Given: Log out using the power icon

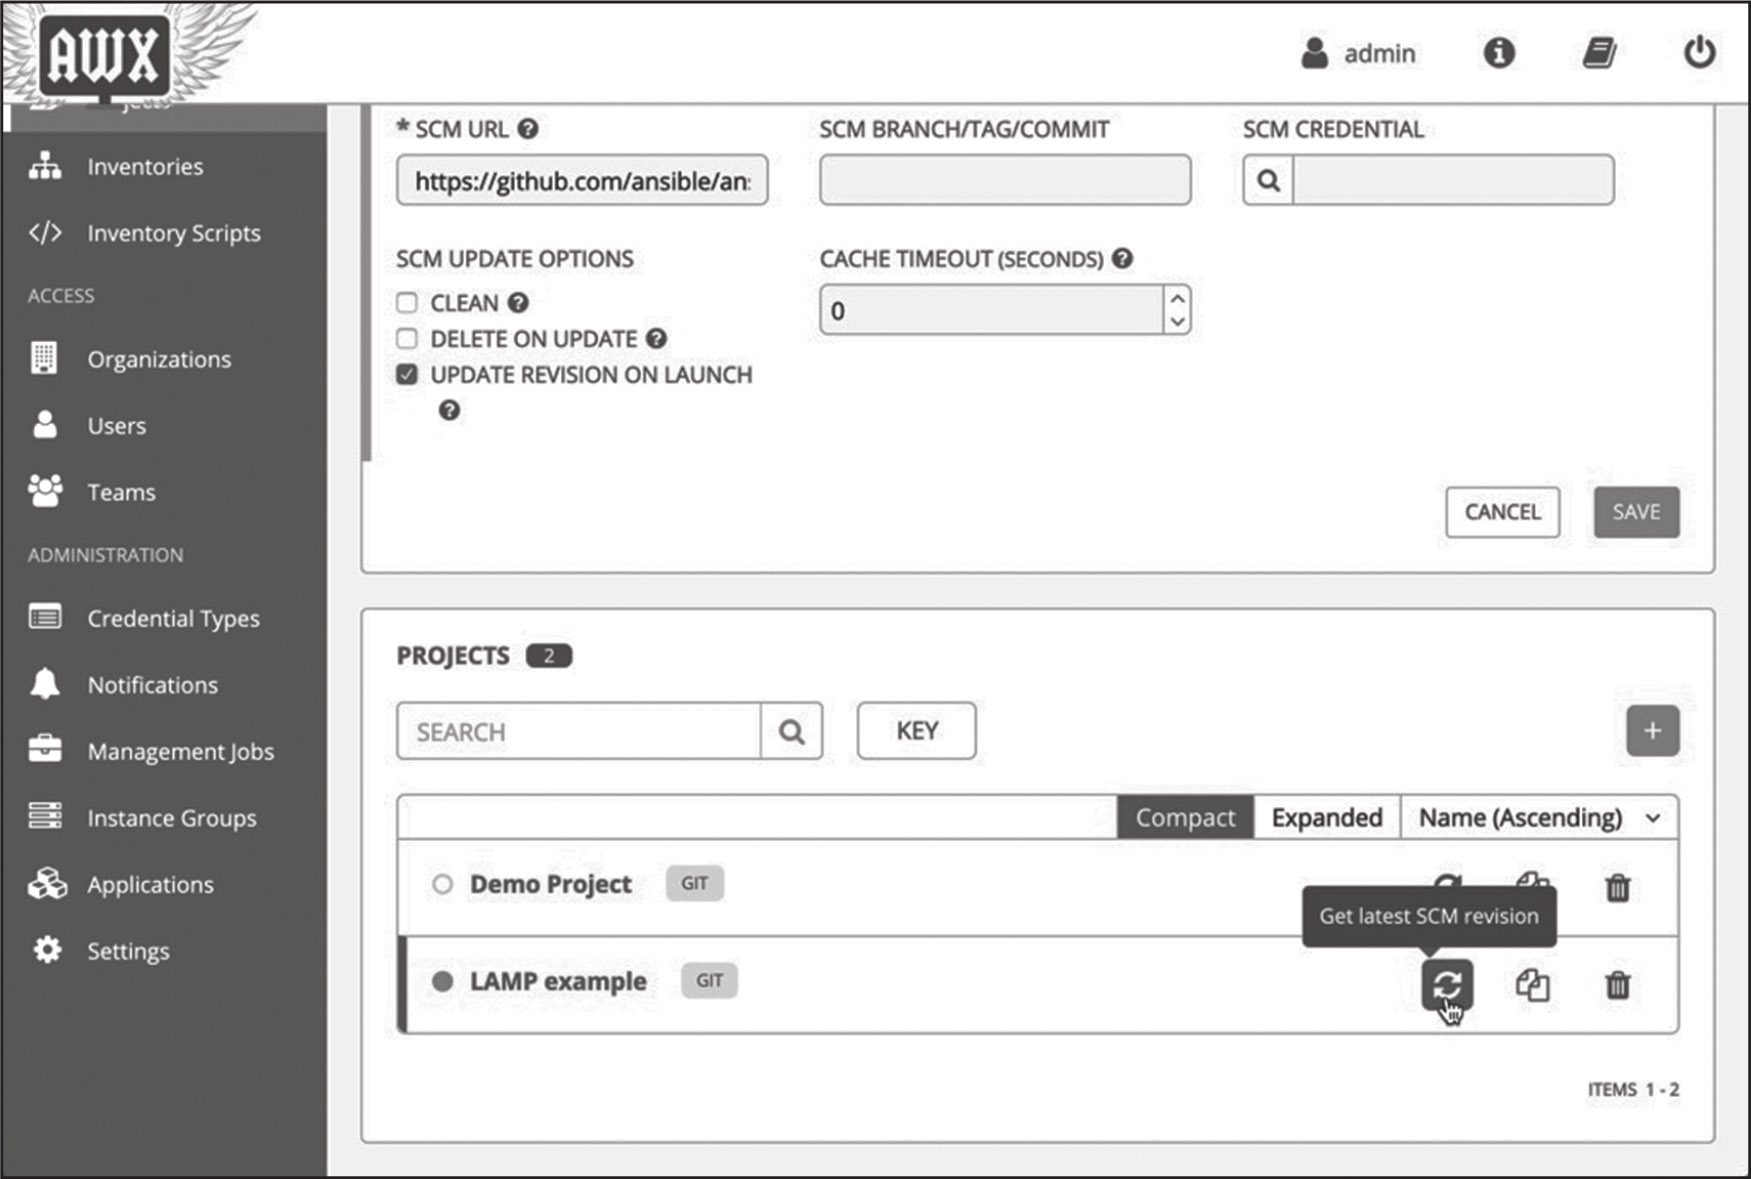Looking at the screenshot, I should (1699, 52).
